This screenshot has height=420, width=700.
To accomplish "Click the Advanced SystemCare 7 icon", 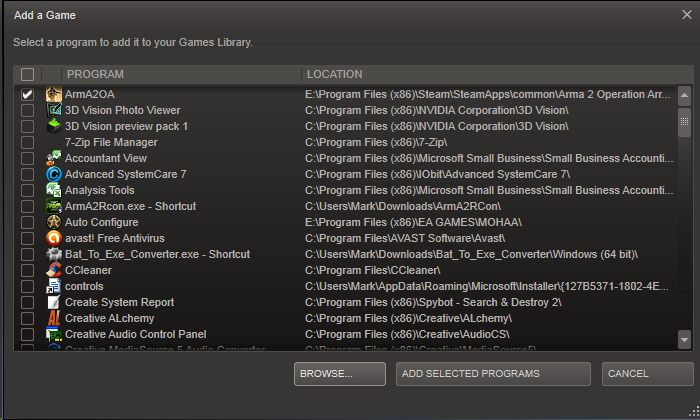I will pos(54,174).
